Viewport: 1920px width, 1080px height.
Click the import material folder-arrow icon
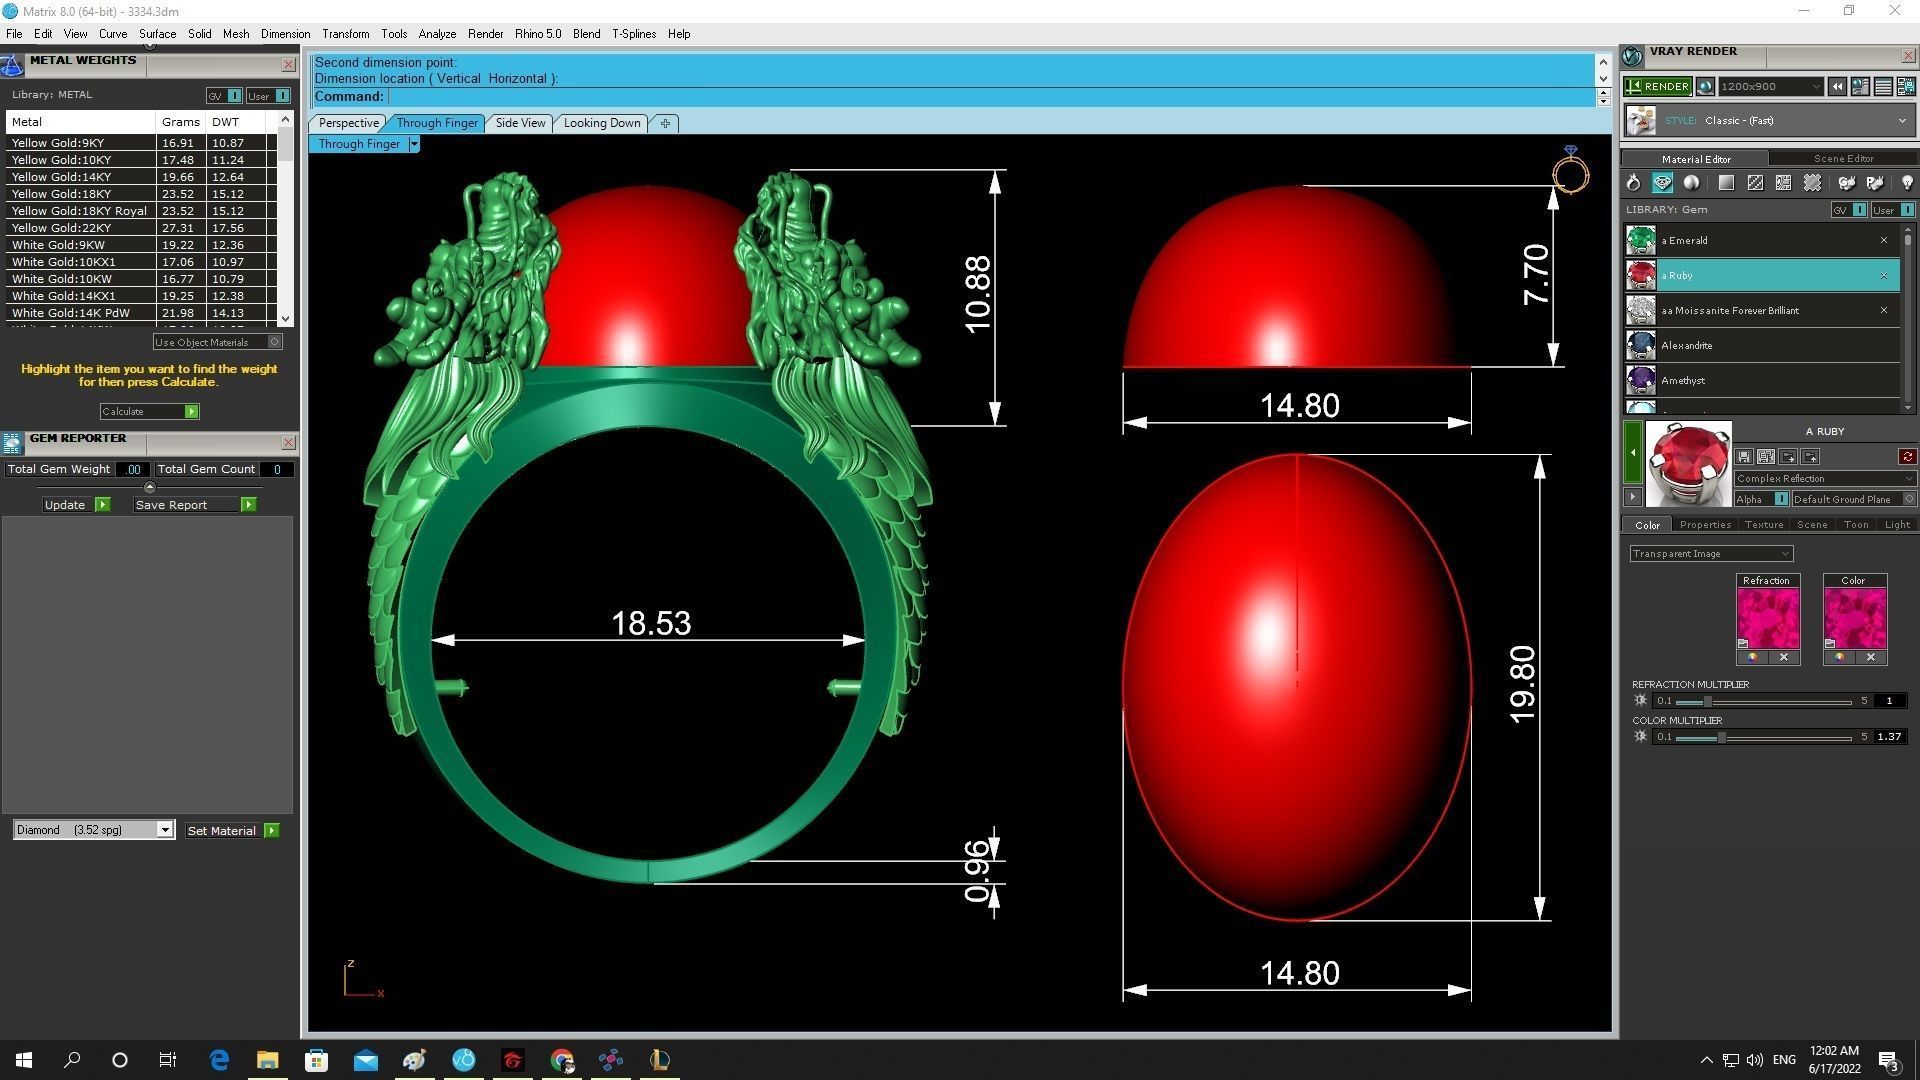[1788, 457]
